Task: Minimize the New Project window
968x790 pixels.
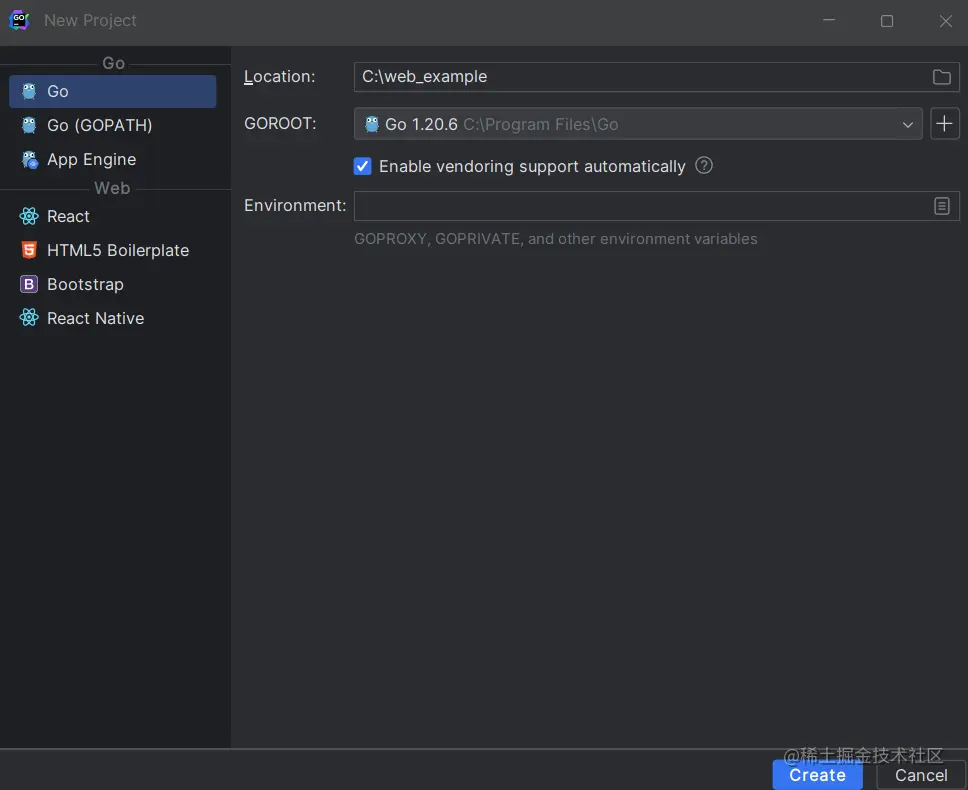Action: (x=829, y=20)
